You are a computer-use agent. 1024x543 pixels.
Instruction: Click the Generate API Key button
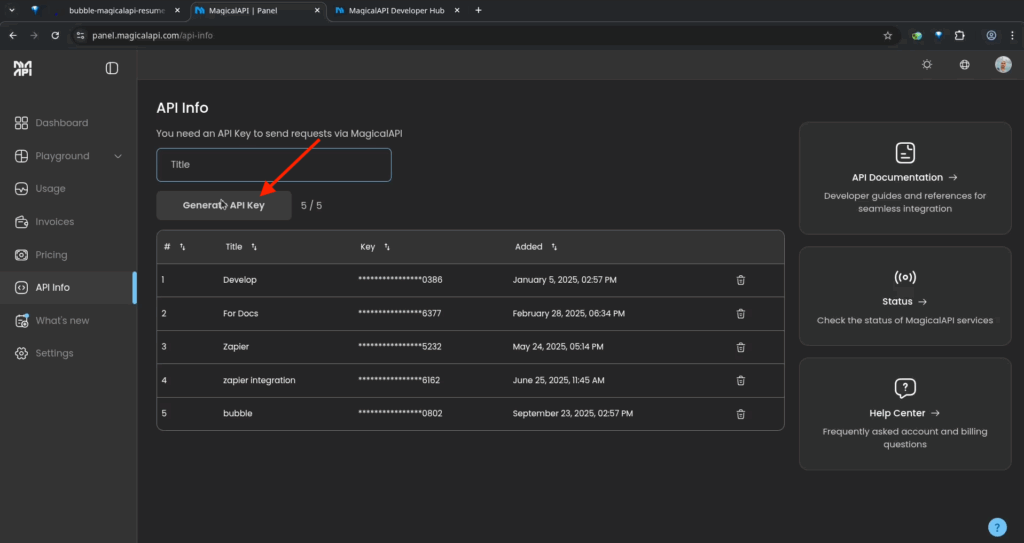[224, 205]
